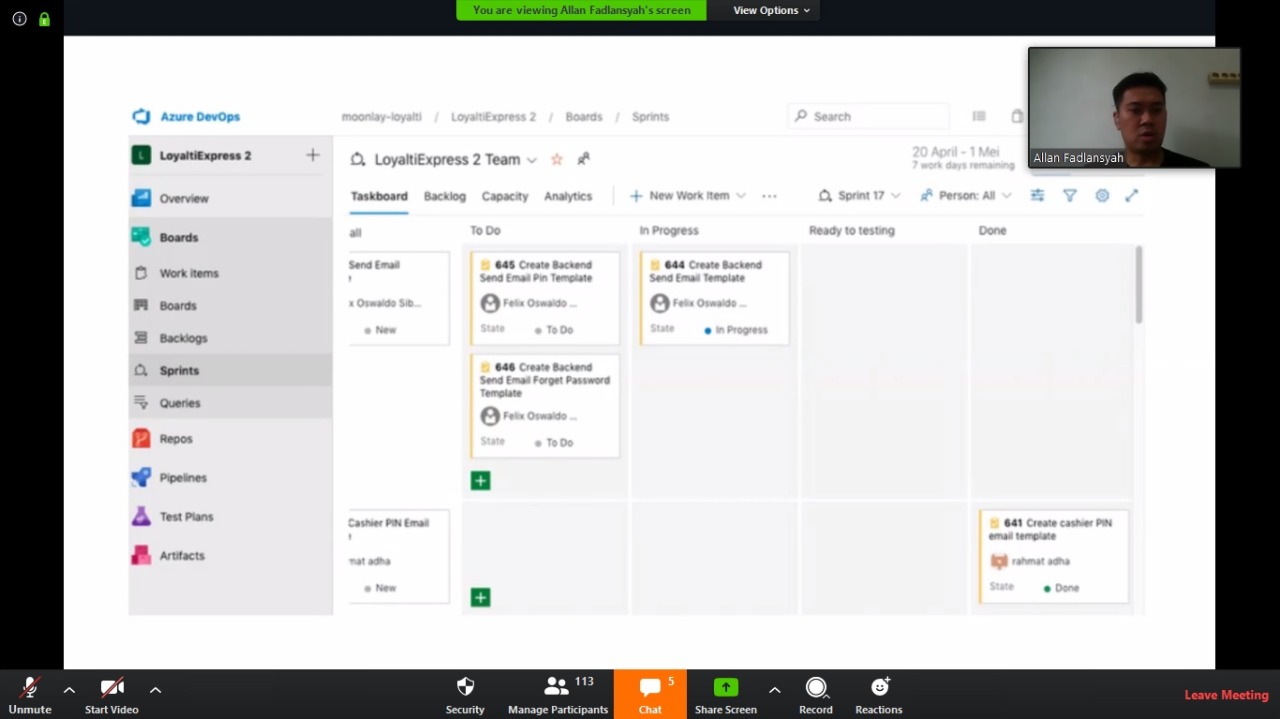Open task 641 Create cashier PIN email template
Viewport: 1280px width, 719px height.
tap(1051, 529)
